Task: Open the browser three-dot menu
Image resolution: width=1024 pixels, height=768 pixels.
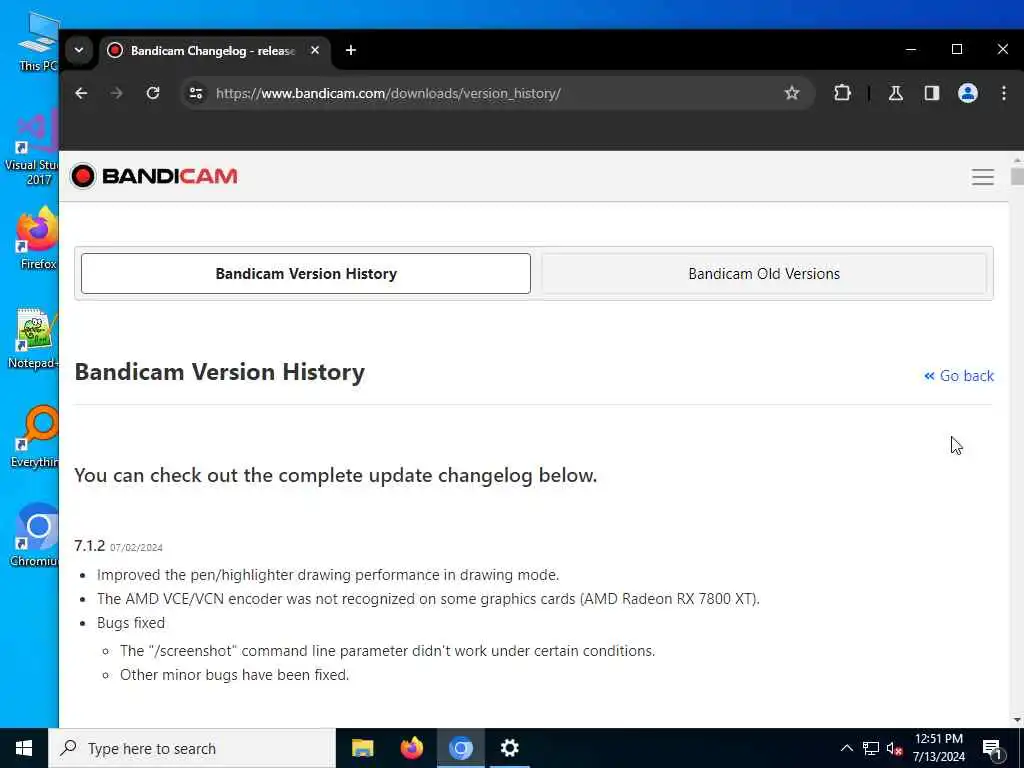Action: pyautogui.click(x=1004, y=93)
